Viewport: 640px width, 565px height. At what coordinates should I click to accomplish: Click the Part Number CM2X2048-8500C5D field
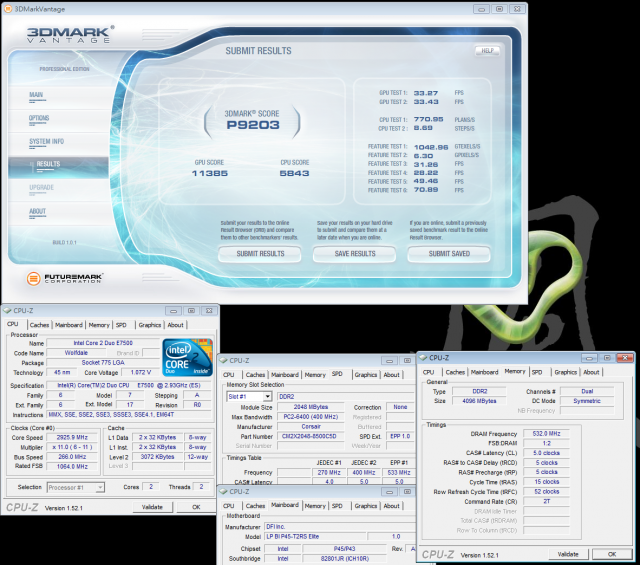coord(309,436)
